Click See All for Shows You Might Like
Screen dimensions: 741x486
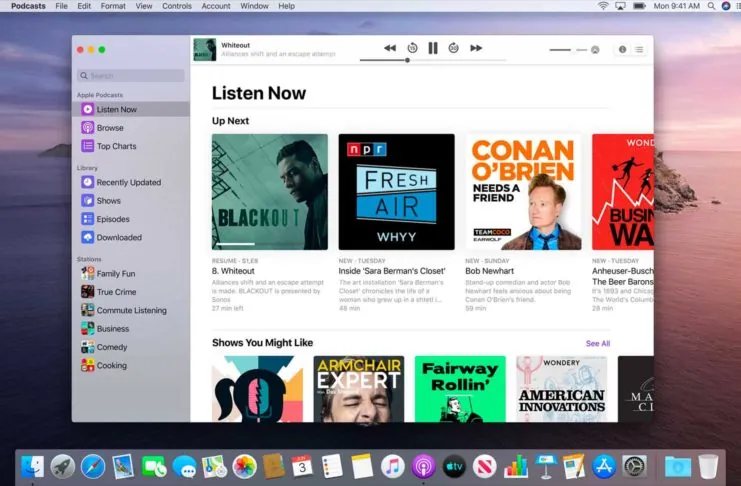coord(598,343)
